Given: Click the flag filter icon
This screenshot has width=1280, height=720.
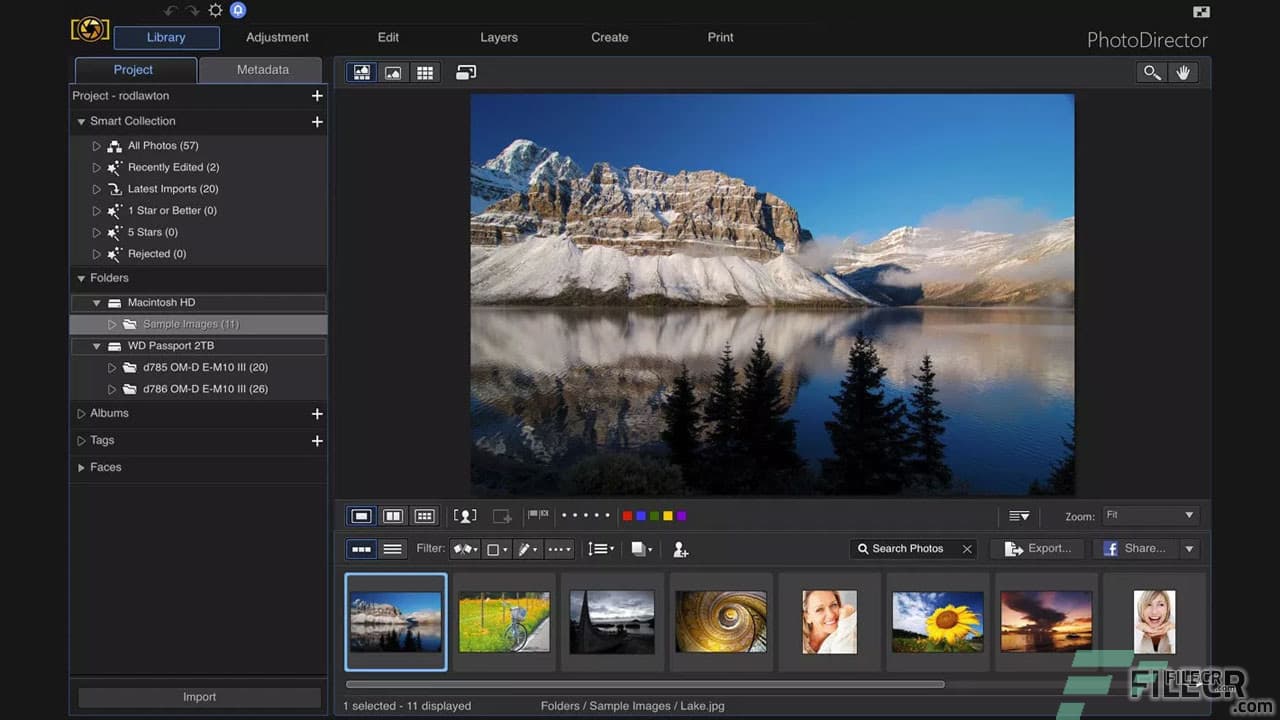Looking at the screenshot, I should (463, 548).
